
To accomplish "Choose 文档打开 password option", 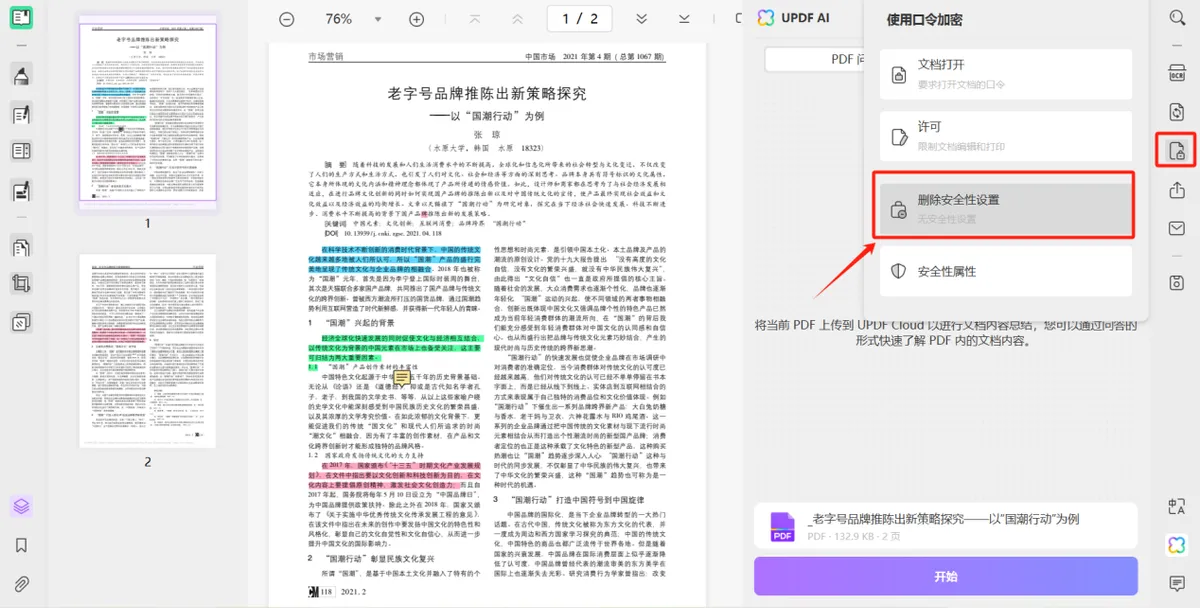I will 1005,72.
